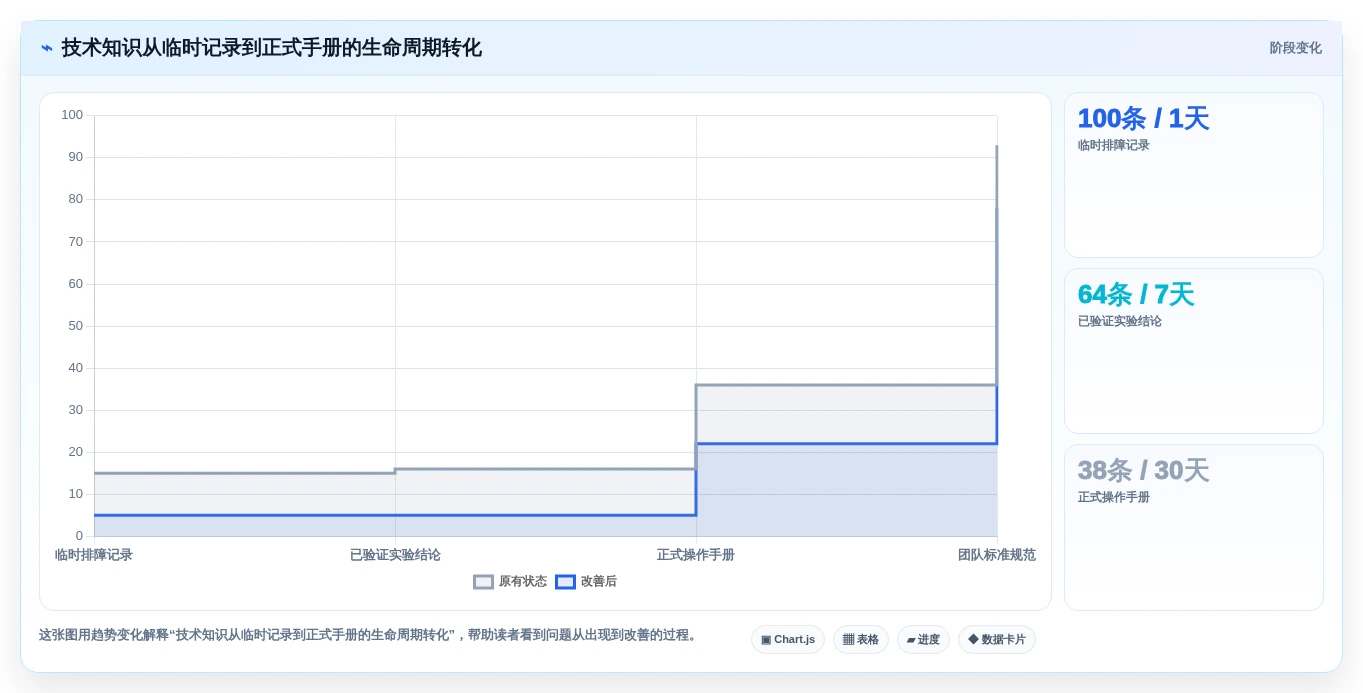Toggle the 改善后 legend entry
The image size is (1363, 693).
[586, 582]
